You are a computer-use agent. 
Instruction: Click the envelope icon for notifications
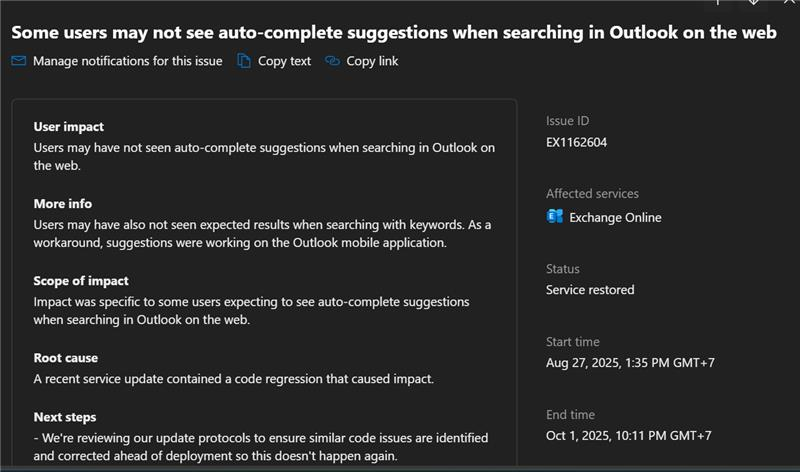[x=19, y=61]
